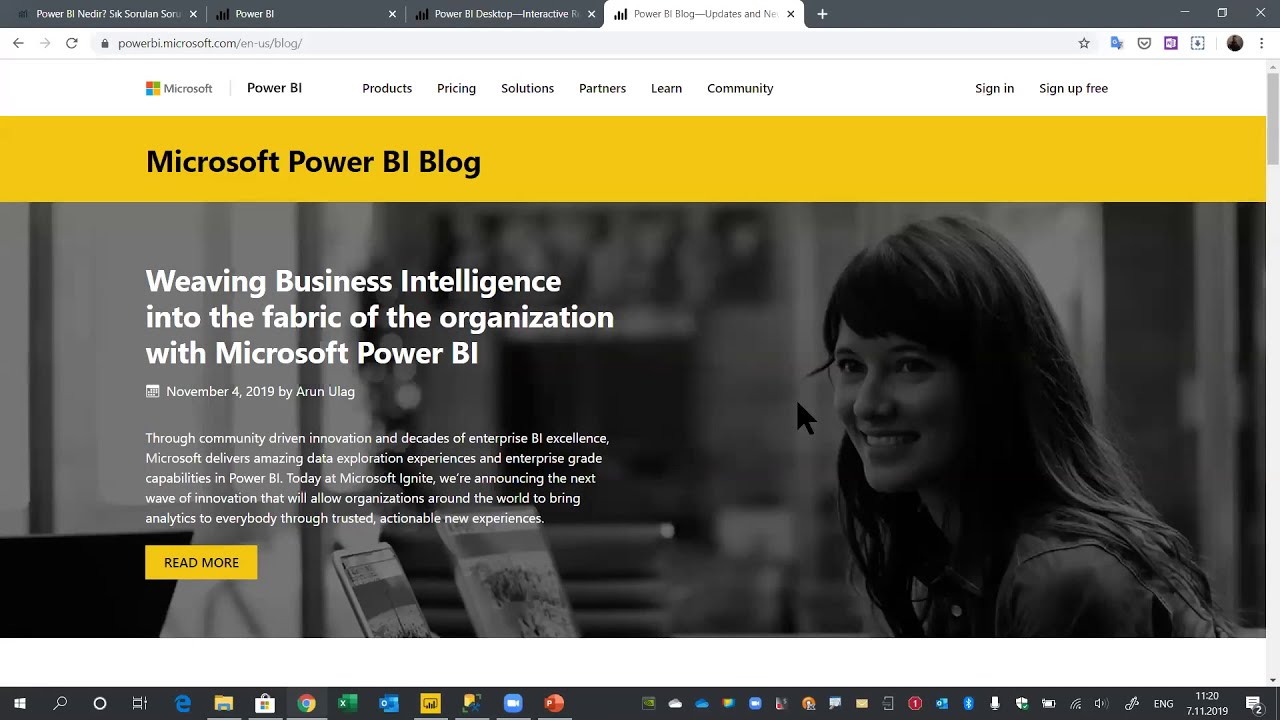
Task: Open a new browser tab
Action: pyautogui.click(x=822, y=14)
